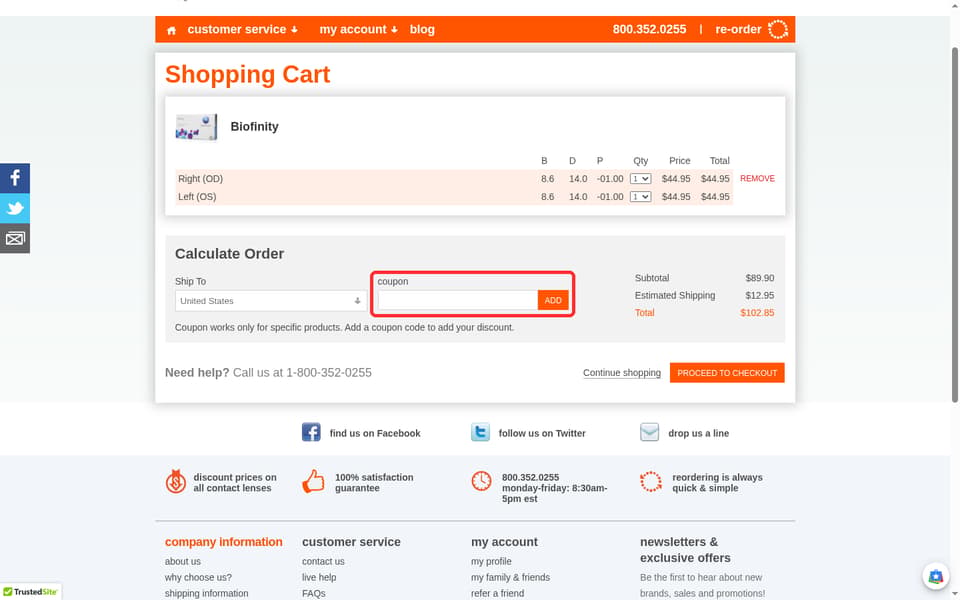Click the follow us on Twitter icon
960x600 pixels.
[x=480, y=432]
